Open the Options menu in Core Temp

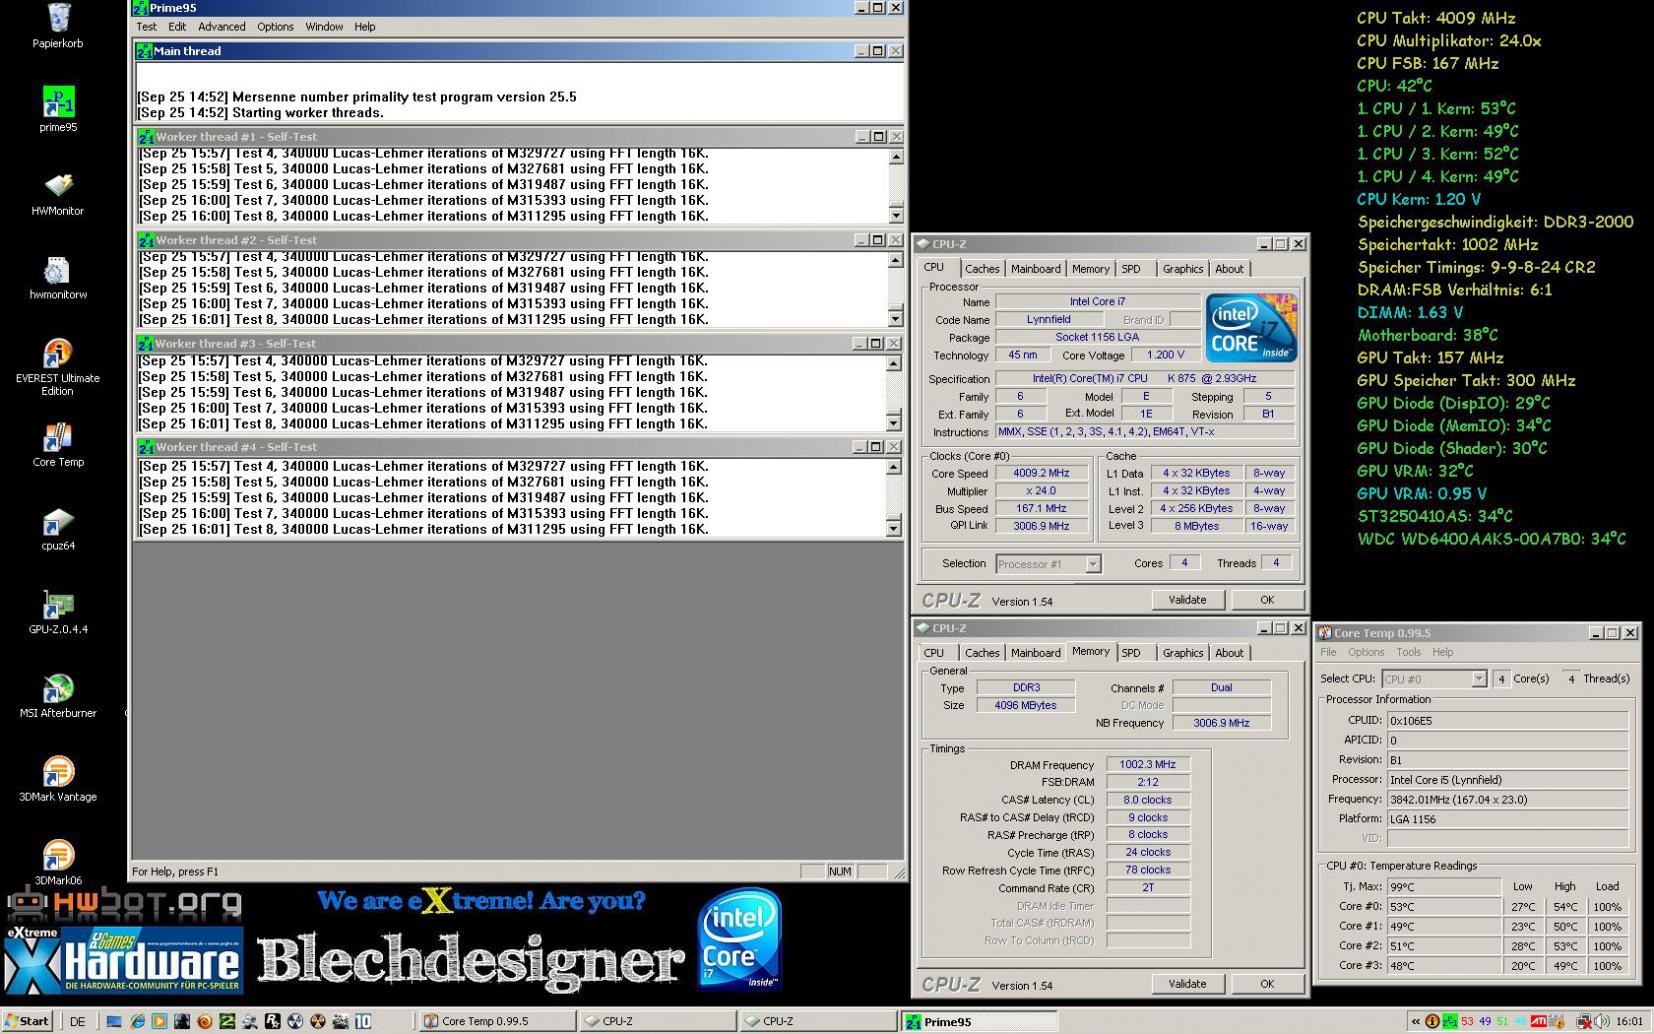[x=1366, y=652]
